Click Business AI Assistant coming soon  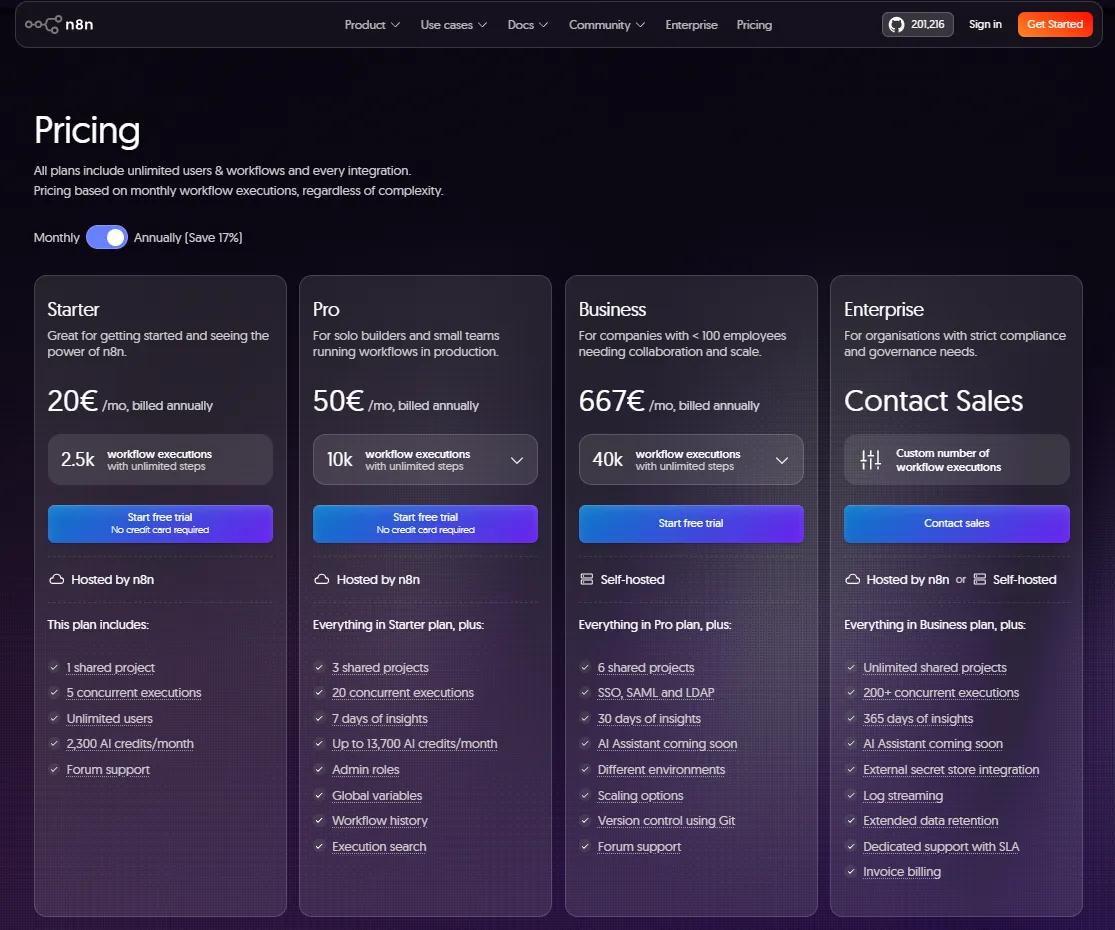click(667, 744)
